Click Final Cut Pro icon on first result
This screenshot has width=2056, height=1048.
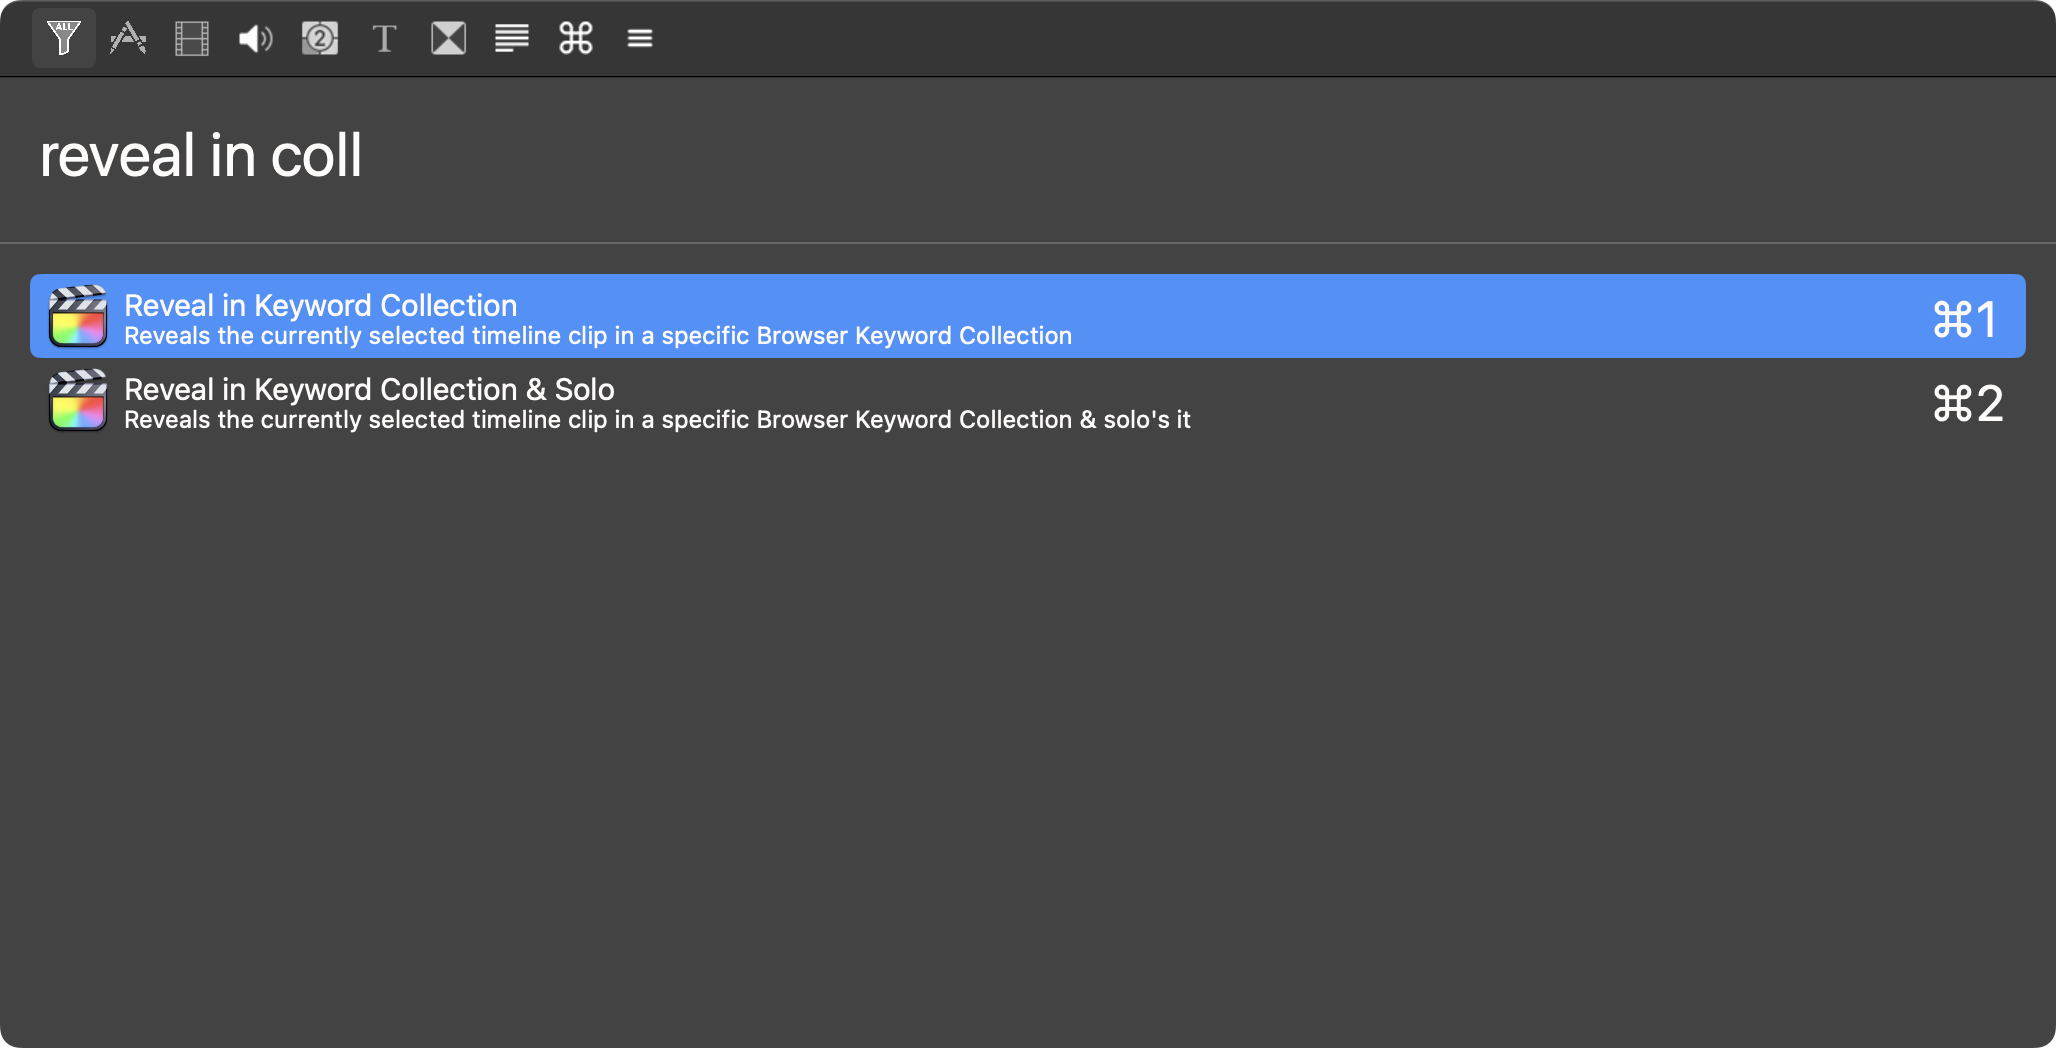pos(78,316)
